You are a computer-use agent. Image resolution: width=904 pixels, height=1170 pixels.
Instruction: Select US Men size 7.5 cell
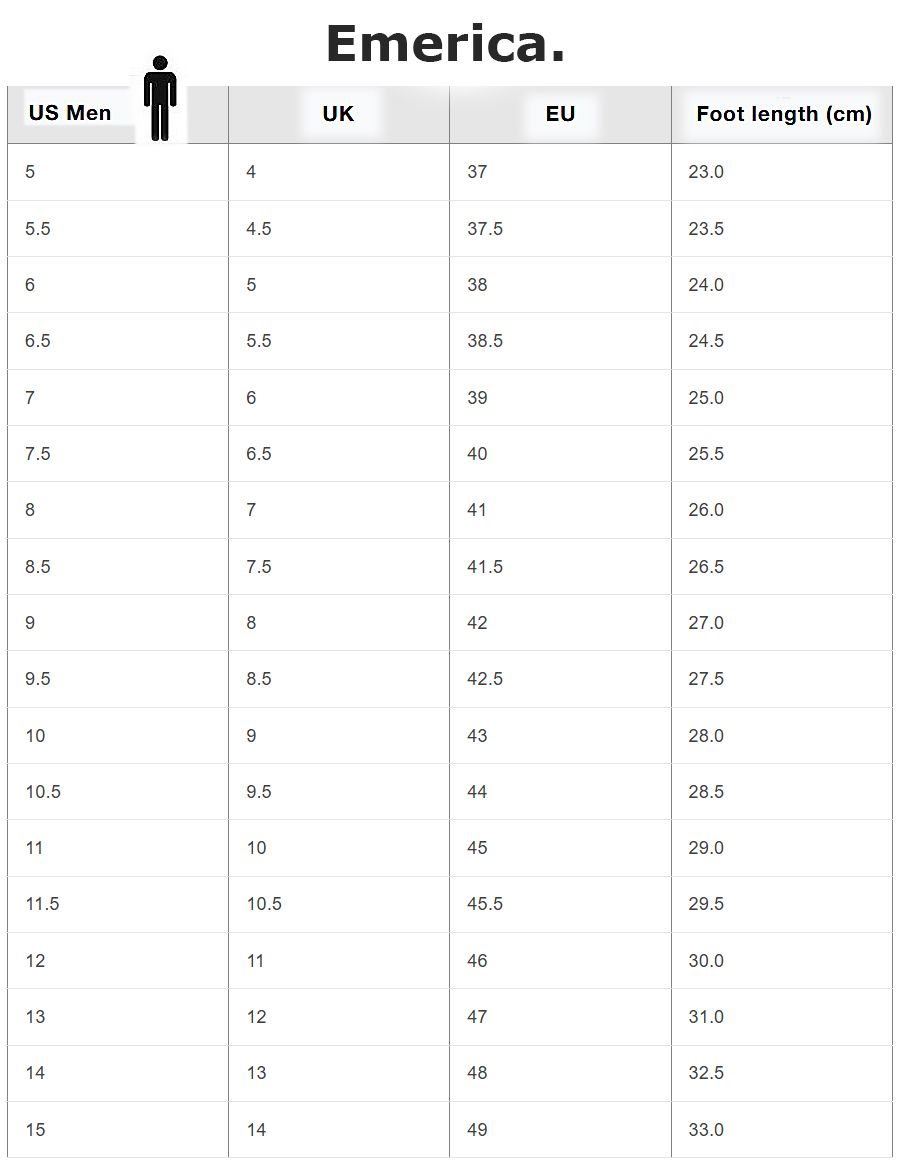point(38,454)
